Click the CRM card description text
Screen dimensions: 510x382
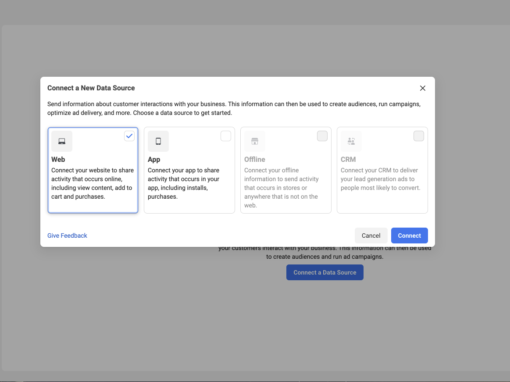click(380, 179)
